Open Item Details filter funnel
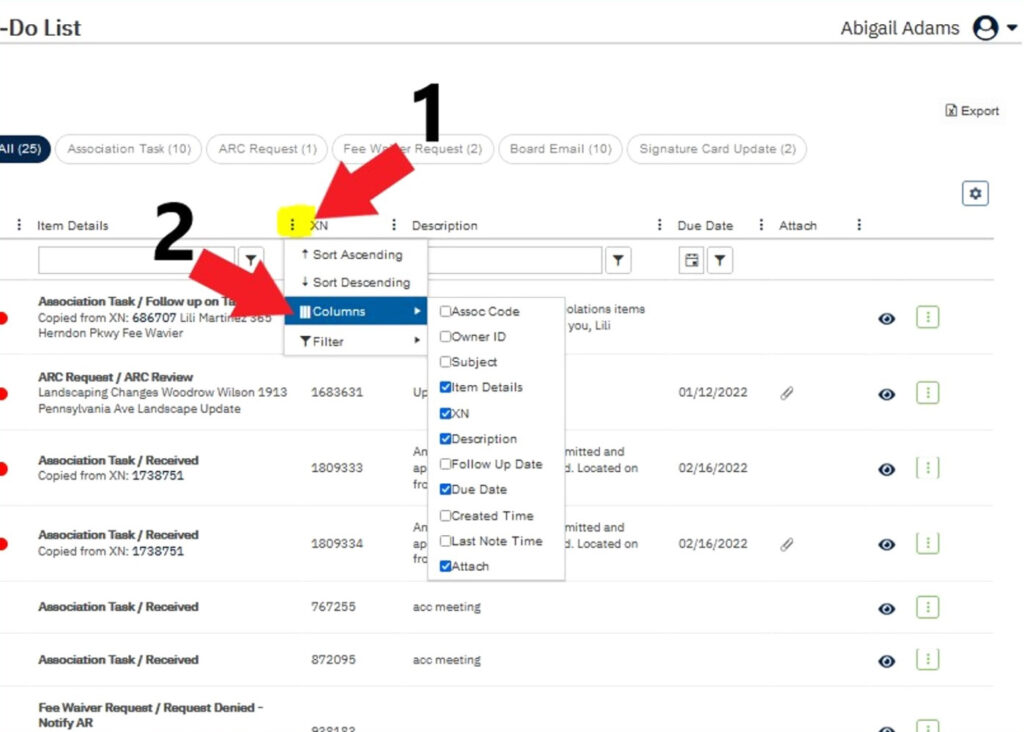Image resolution: width=1024 pixels, height=732 pixels. point(251,260)
